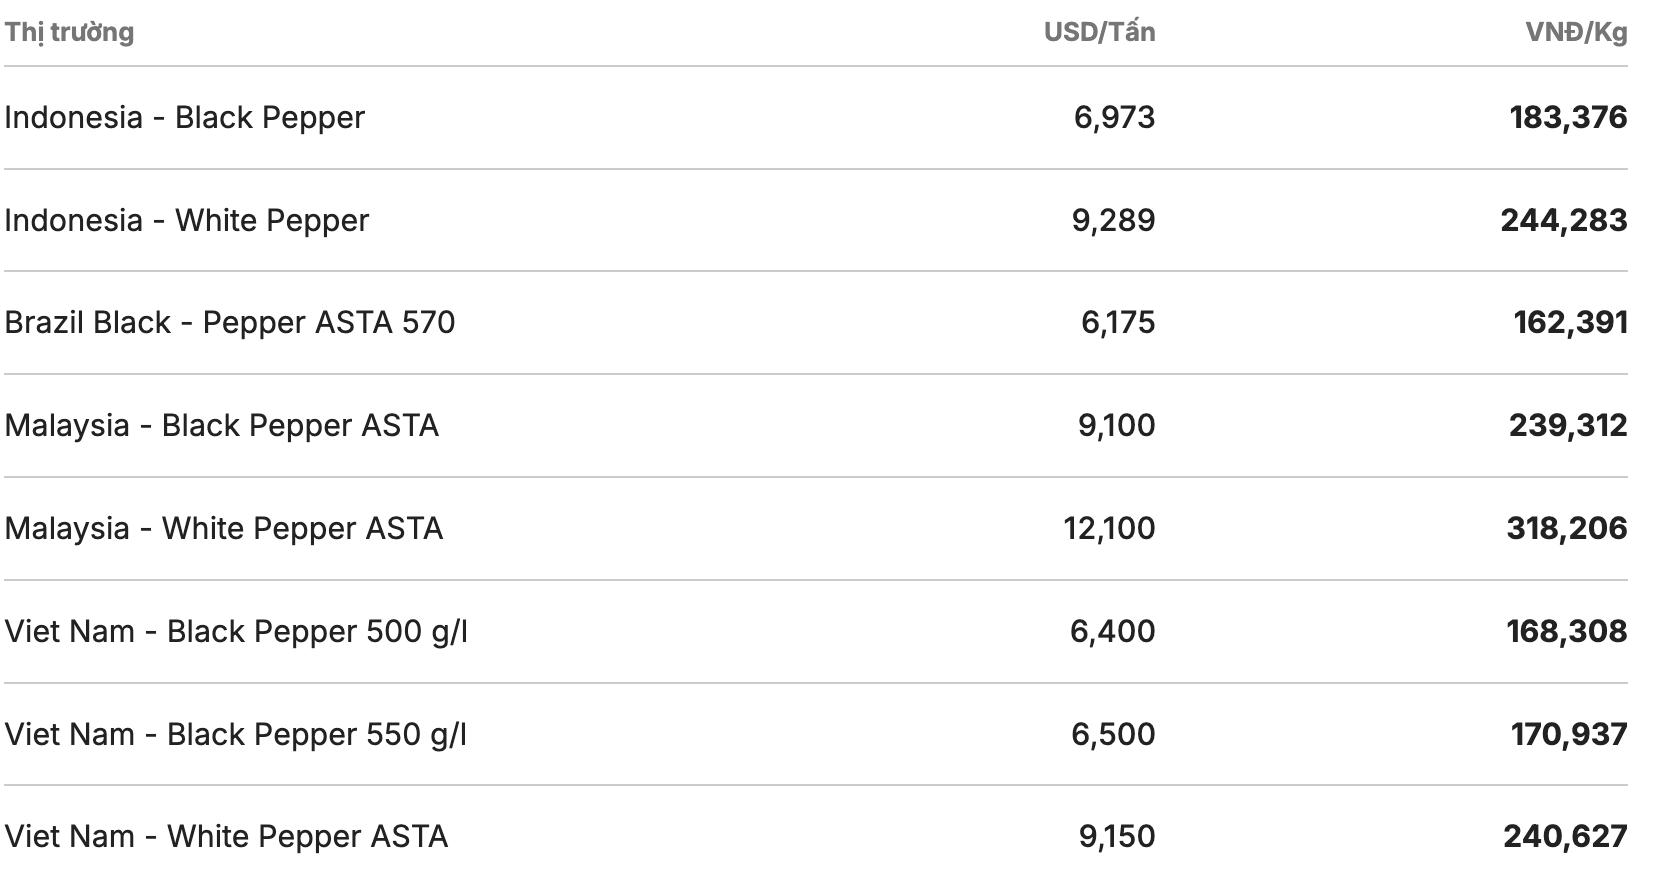Click the 6,400 USD price value
This screenshot has height=876, width=1654.
1112,631
